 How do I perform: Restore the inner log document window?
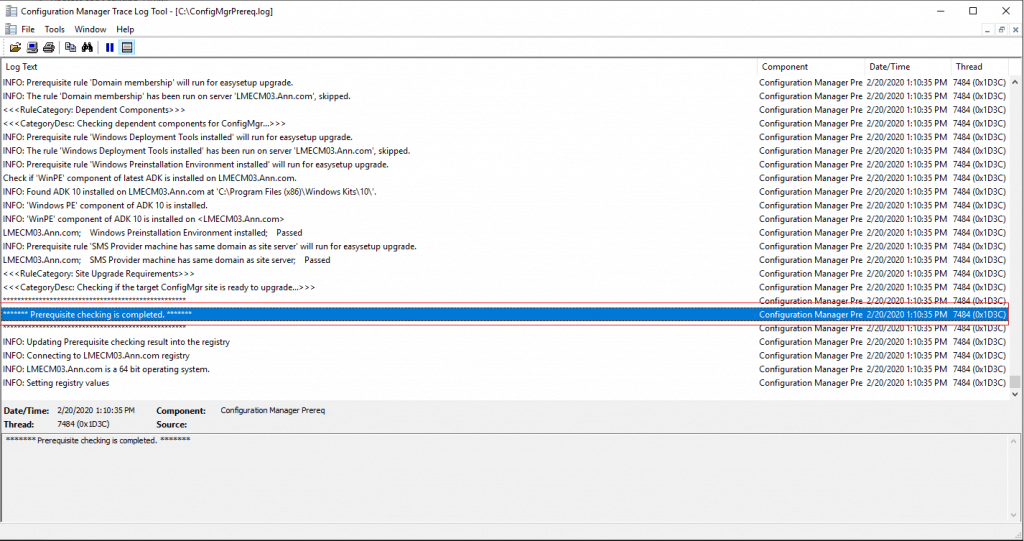[1002, 29]
